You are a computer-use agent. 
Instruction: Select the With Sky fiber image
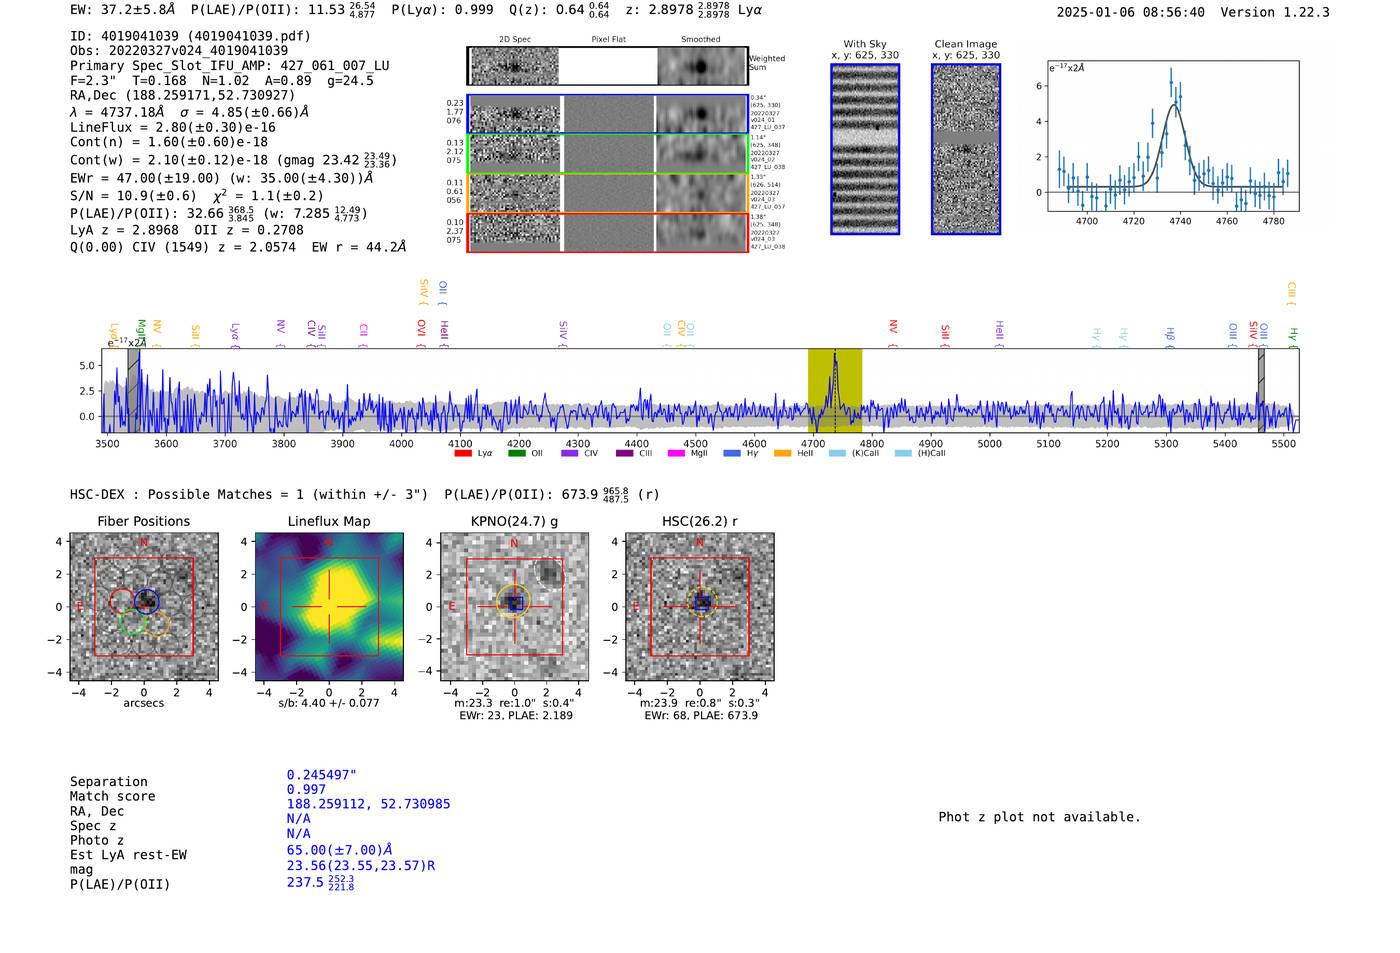865,149
